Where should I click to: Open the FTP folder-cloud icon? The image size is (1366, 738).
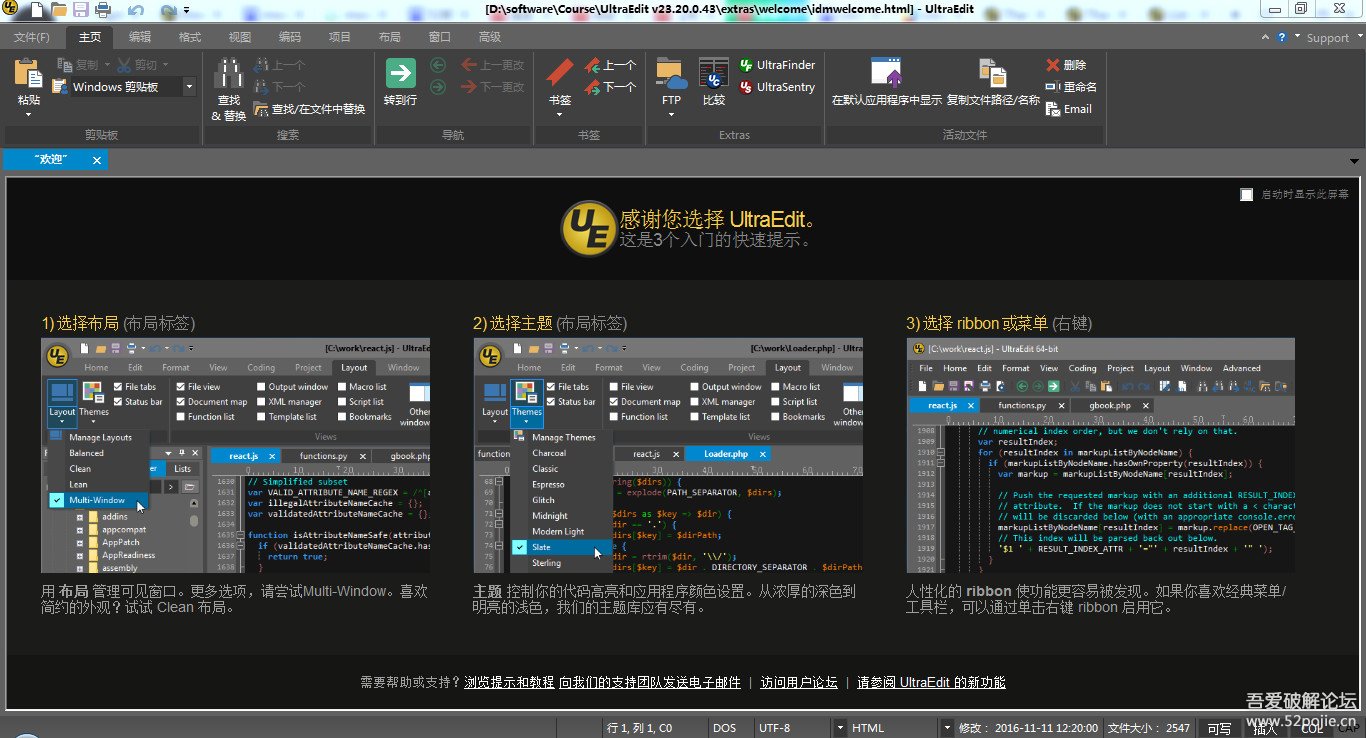(671, 74)
